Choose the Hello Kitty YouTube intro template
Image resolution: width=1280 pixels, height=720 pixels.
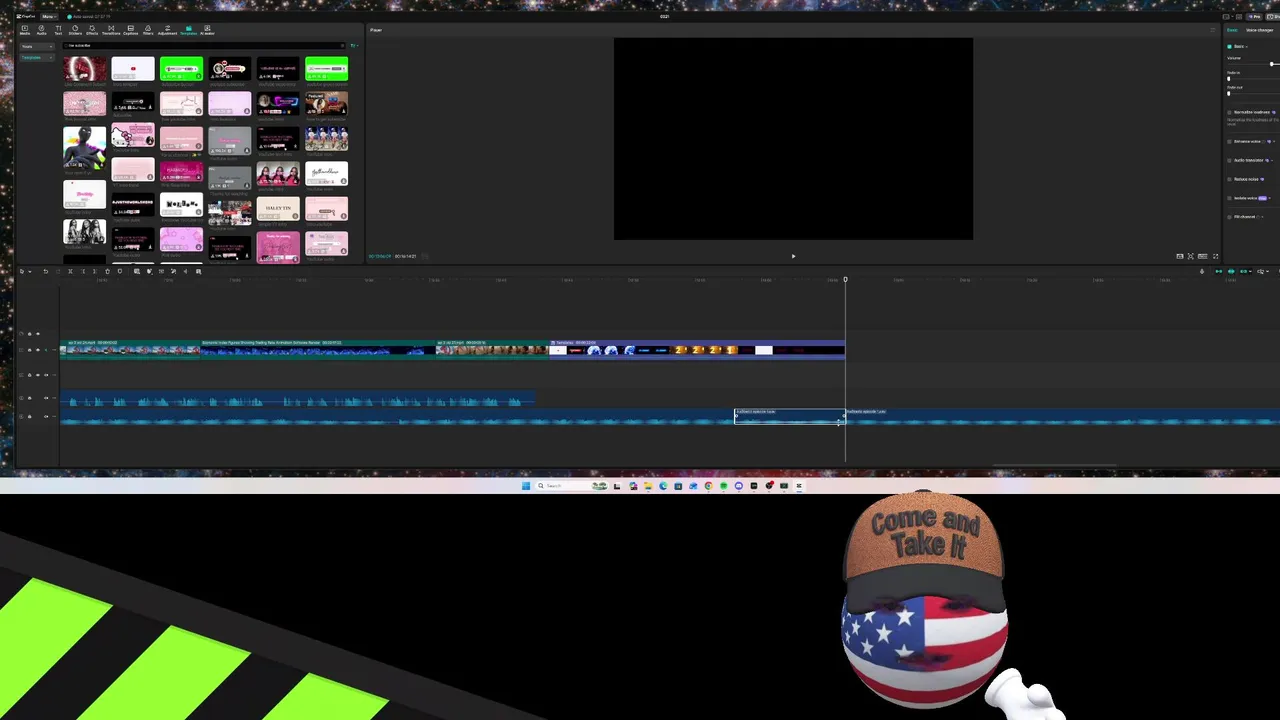point(133,136)
